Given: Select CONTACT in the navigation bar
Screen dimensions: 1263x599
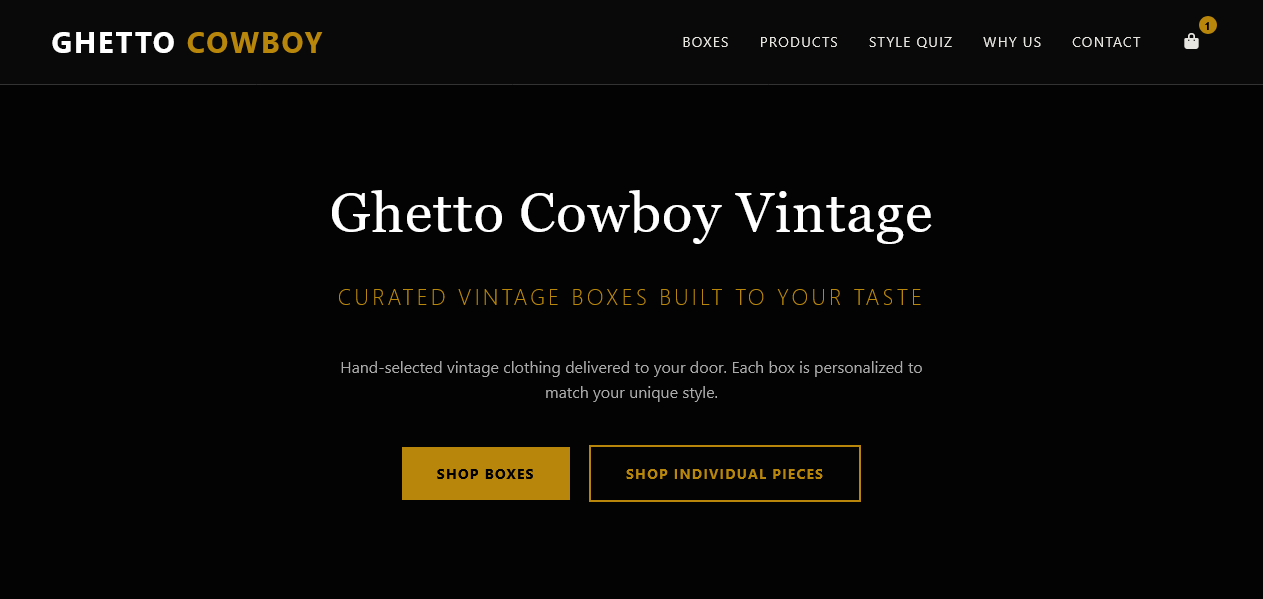Looking at the screenshot, I should [1106, 42].
